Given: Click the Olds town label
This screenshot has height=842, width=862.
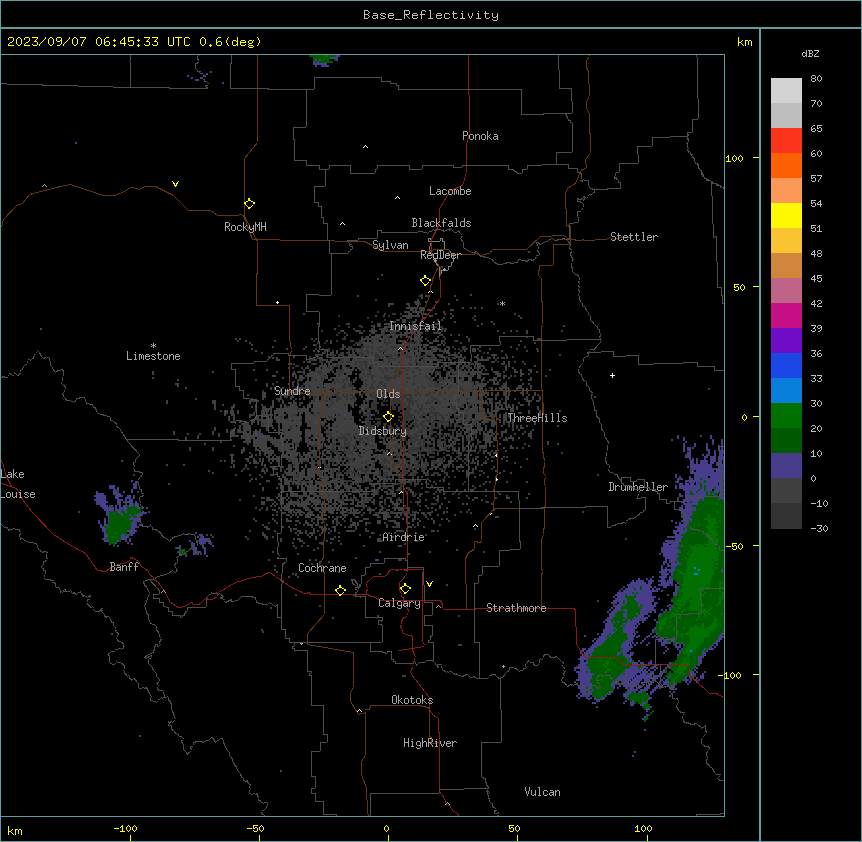Looking at the screenshot, I should [x=388, y=394].
